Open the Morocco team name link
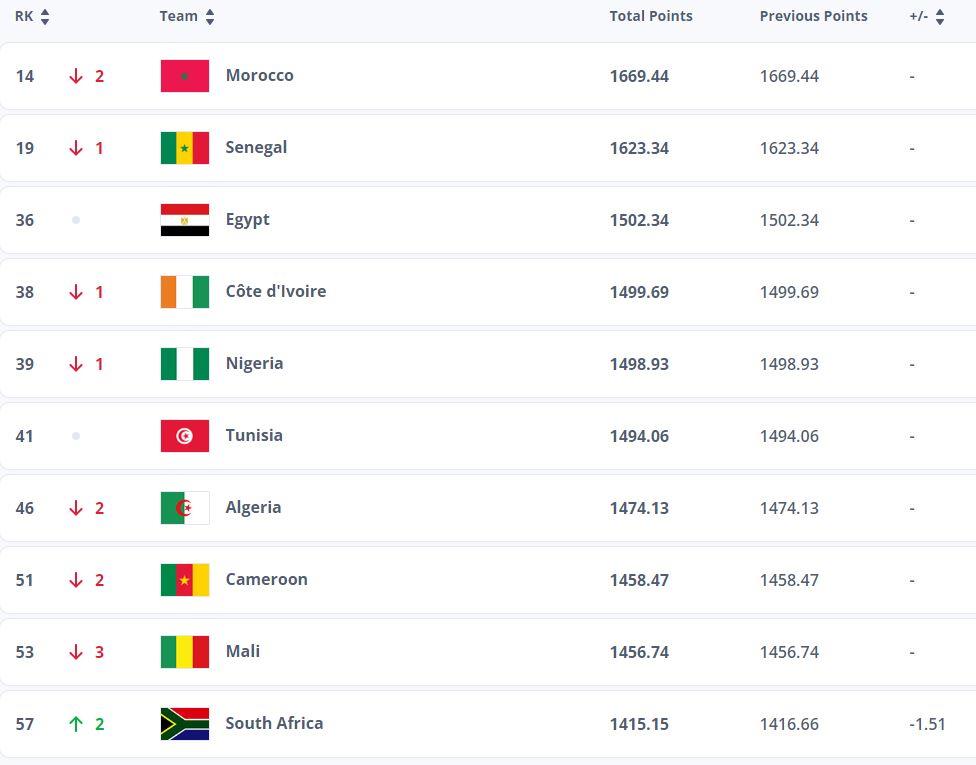Image resolution: width=976 pixels, height=765 pixels. point(260,75)
